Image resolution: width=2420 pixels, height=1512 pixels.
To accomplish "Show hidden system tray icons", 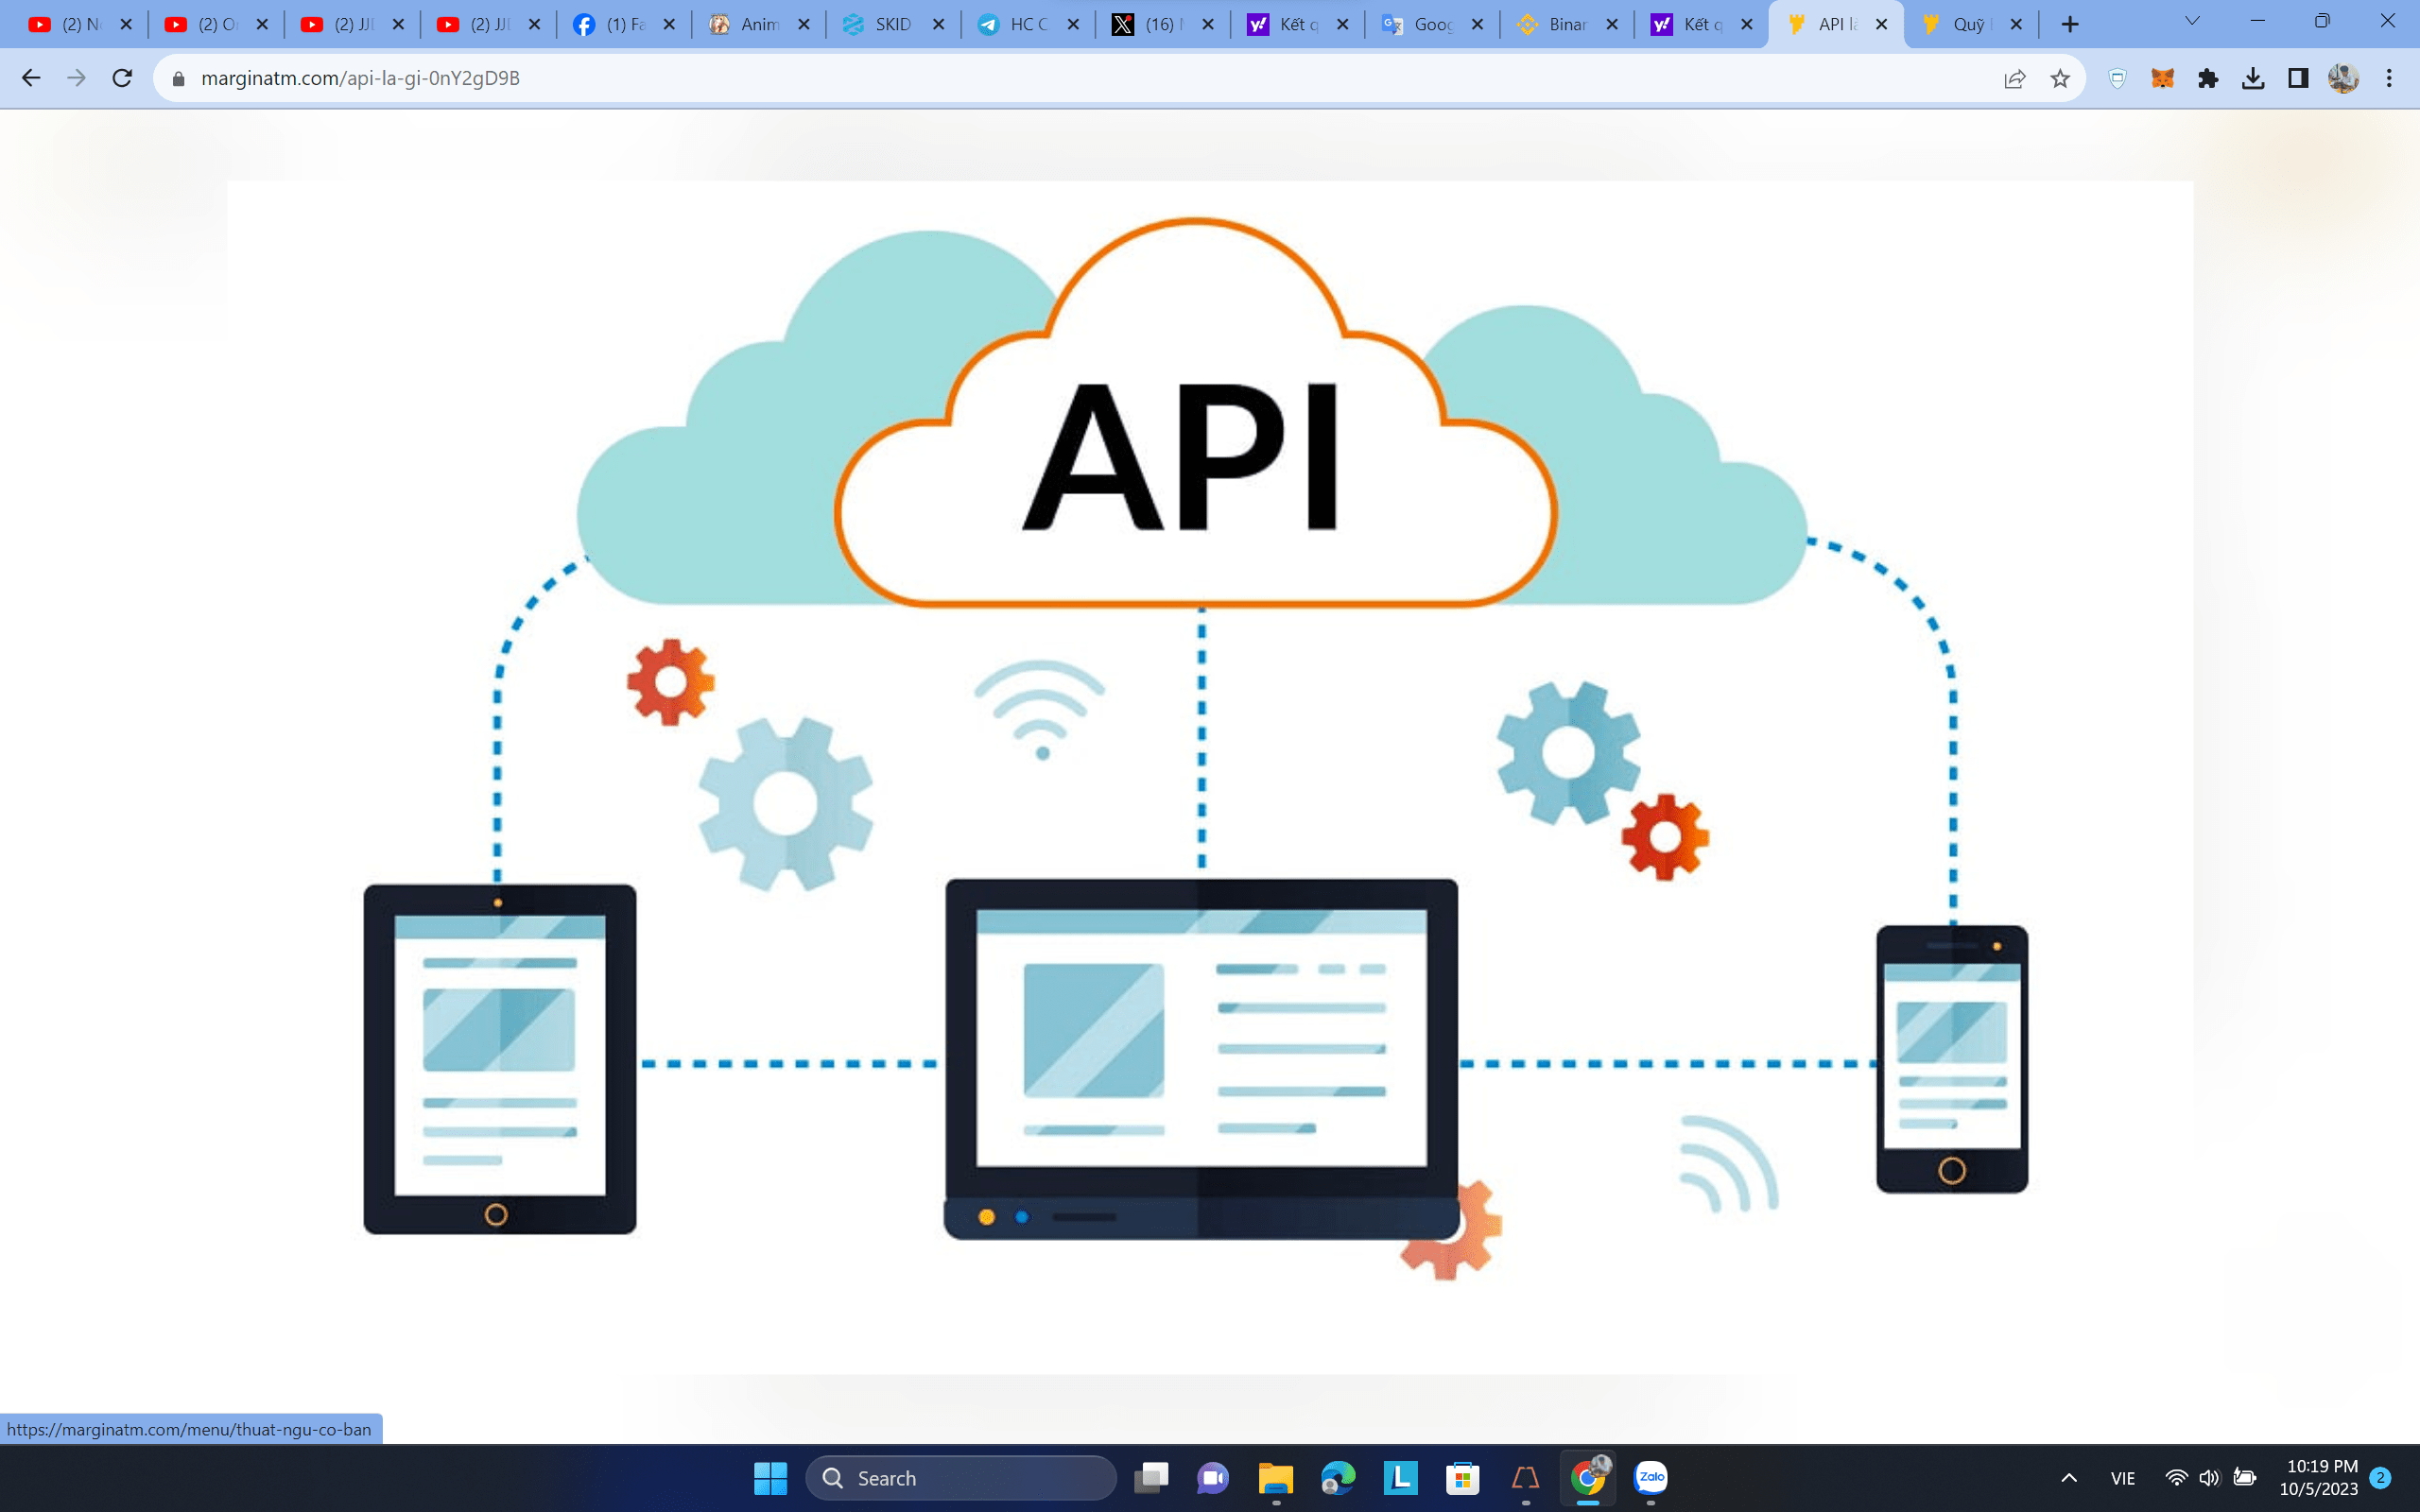I will click(x=2069, y=1478).
